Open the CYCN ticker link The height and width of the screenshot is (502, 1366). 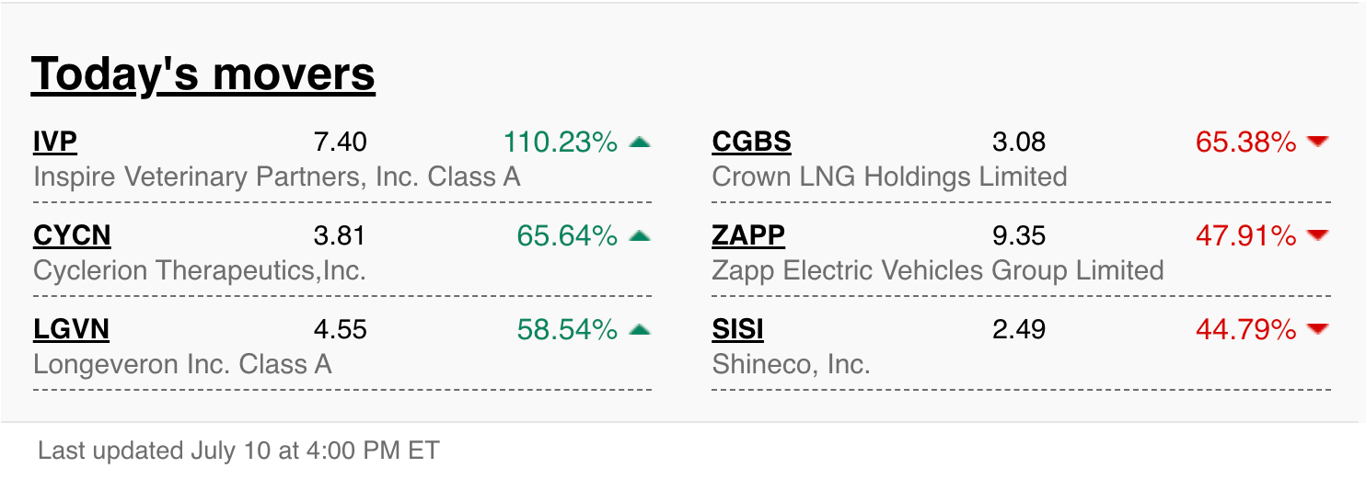pyautogui.click(x=72, y=236)
